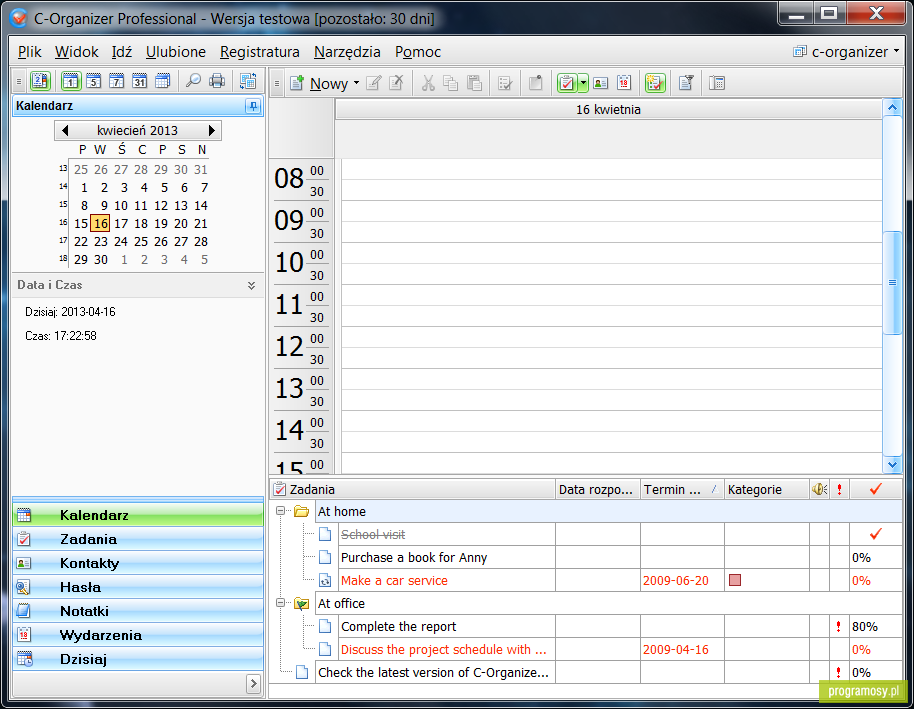
Task: Switch to five-day work week view icon
Action: [x=93, y=81]
